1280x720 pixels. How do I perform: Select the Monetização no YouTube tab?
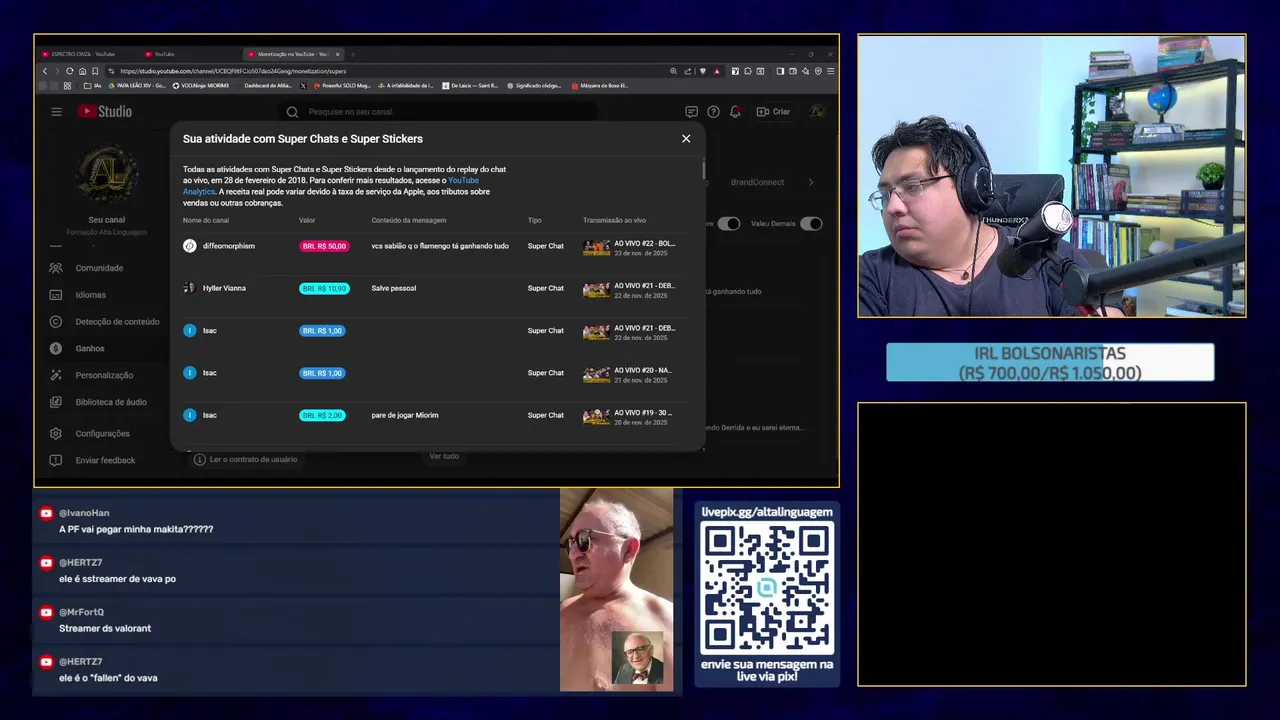pos(292,54)
